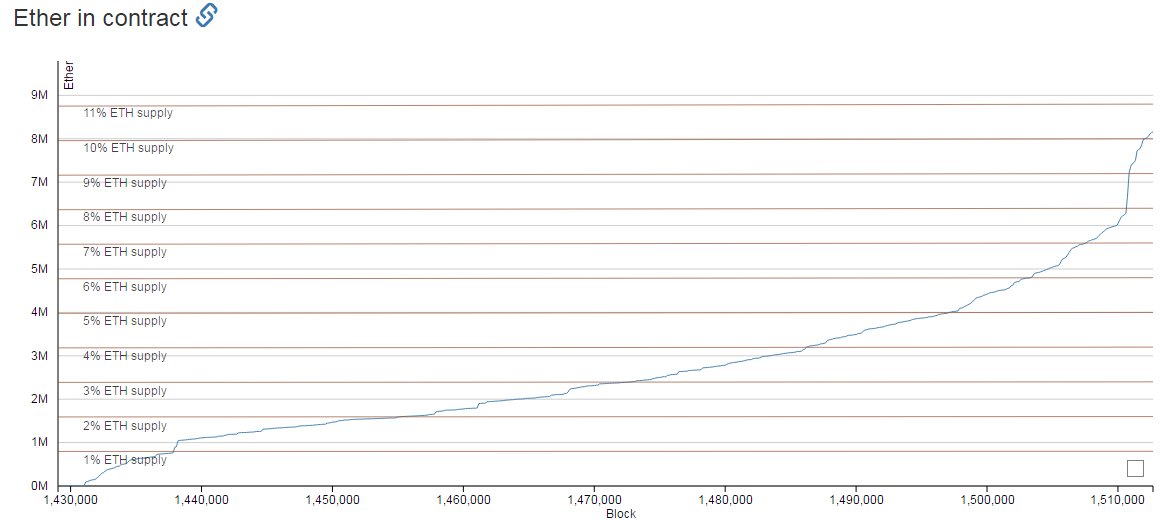This screenshot has width=1176, height=522.
Task: Click the 0M y-axis tick label
Action: pyautogui.click(x=40, y=486)
